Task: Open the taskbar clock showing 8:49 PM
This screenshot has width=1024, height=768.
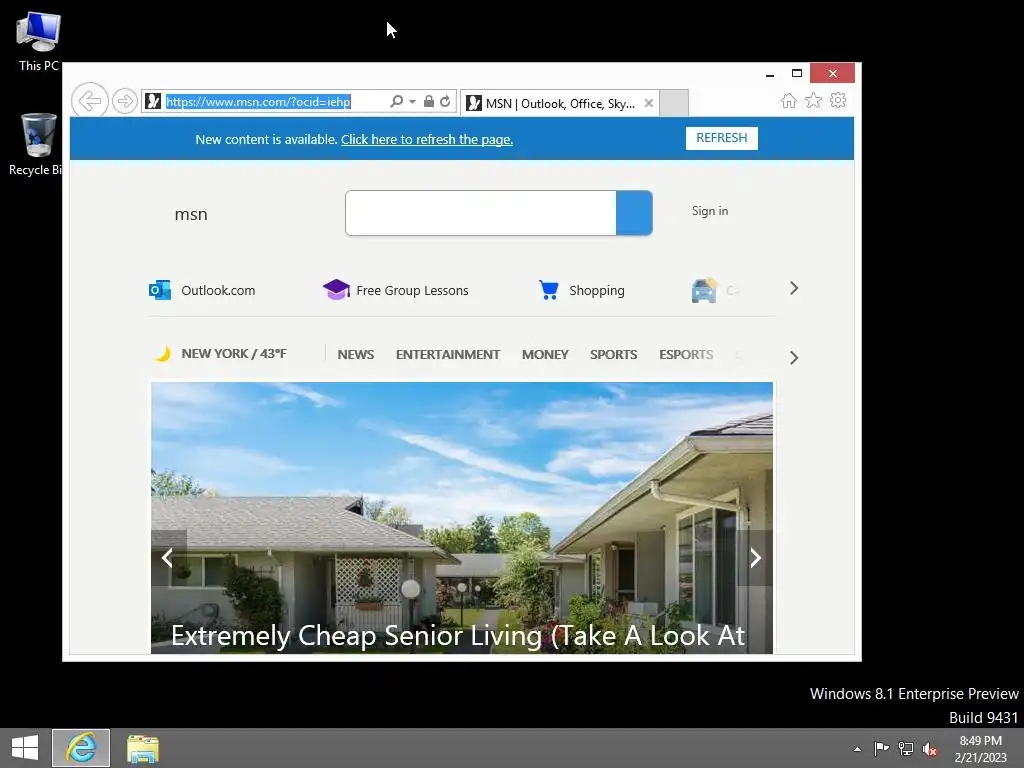Action: (x=980, y=749)
